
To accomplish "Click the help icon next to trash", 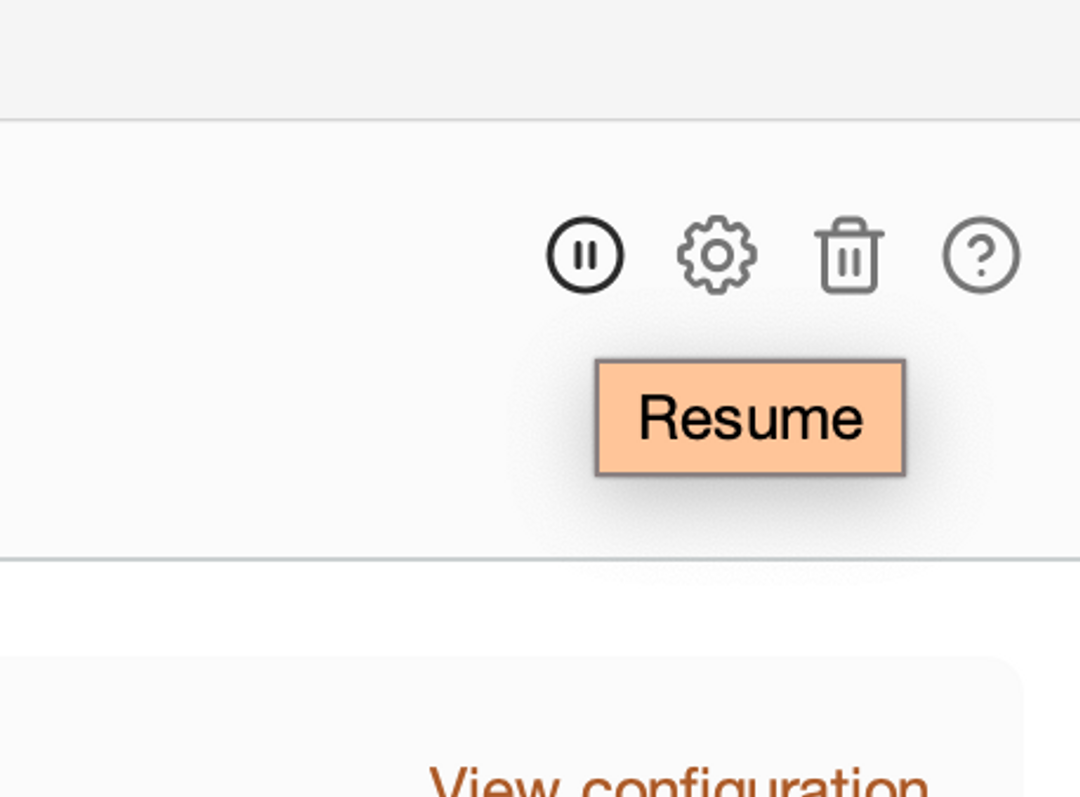I will point(982,255).
